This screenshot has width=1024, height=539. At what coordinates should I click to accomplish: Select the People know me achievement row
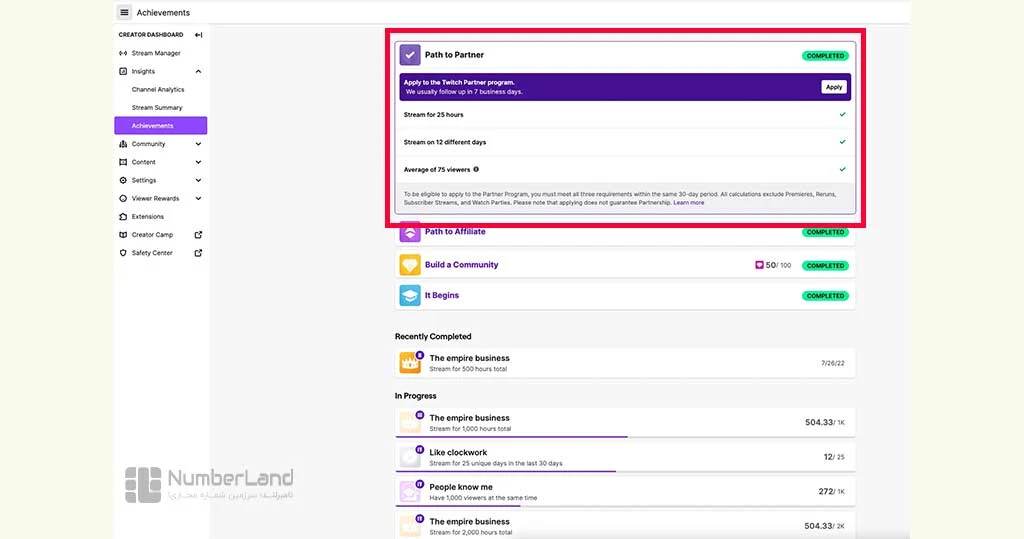(625, 491)
